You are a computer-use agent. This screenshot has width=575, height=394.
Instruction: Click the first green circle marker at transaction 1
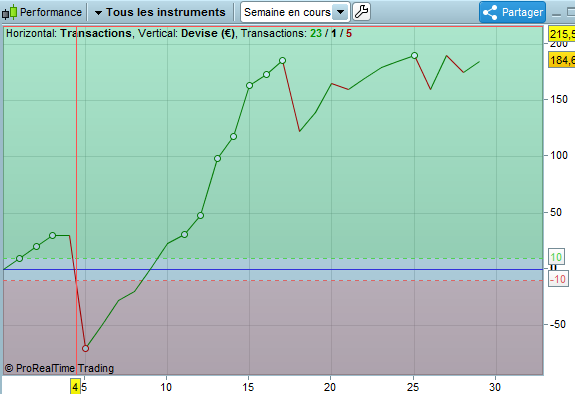[19, 259]
